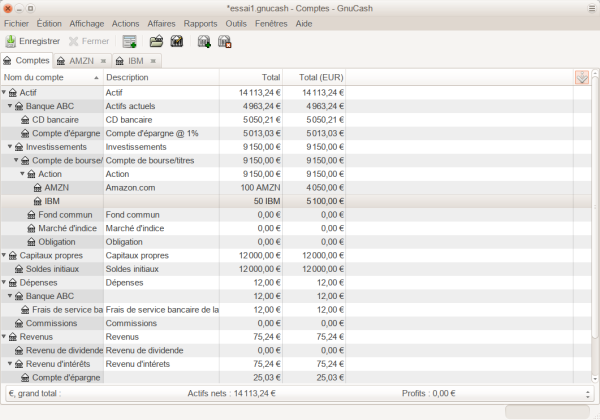Click the delete account toolbar icon
Screen dimensions: 600x420
(225, 42)
